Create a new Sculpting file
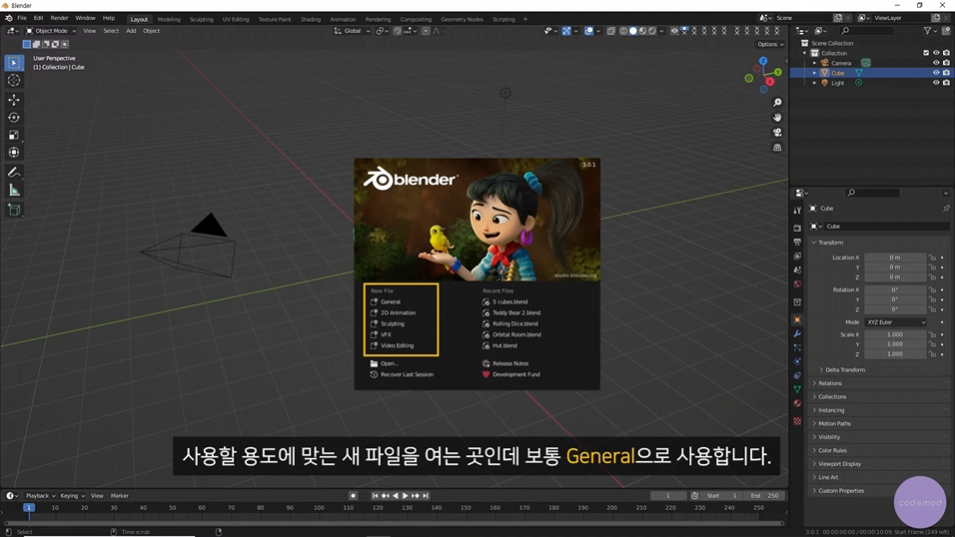This screenshot has height=537, width=955. coord(392,324)
